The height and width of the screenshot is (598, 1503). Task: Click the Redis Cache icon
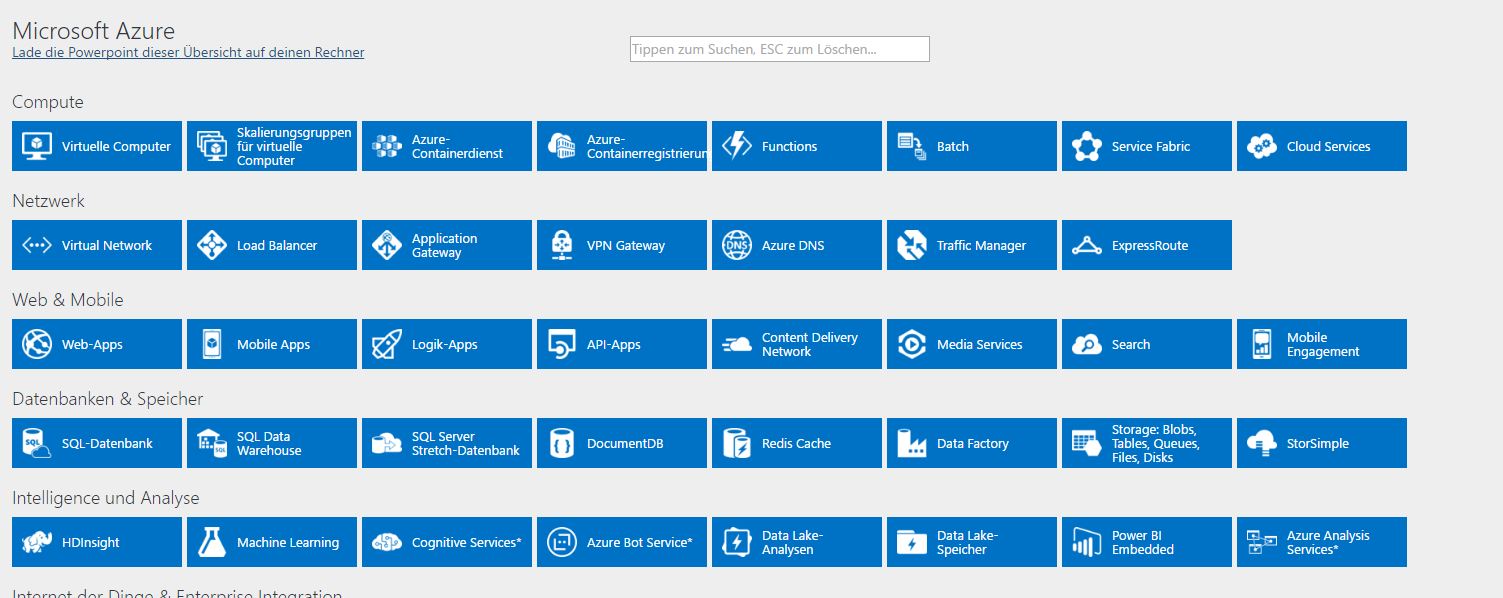pyautogui.click(x=737, y=443)
